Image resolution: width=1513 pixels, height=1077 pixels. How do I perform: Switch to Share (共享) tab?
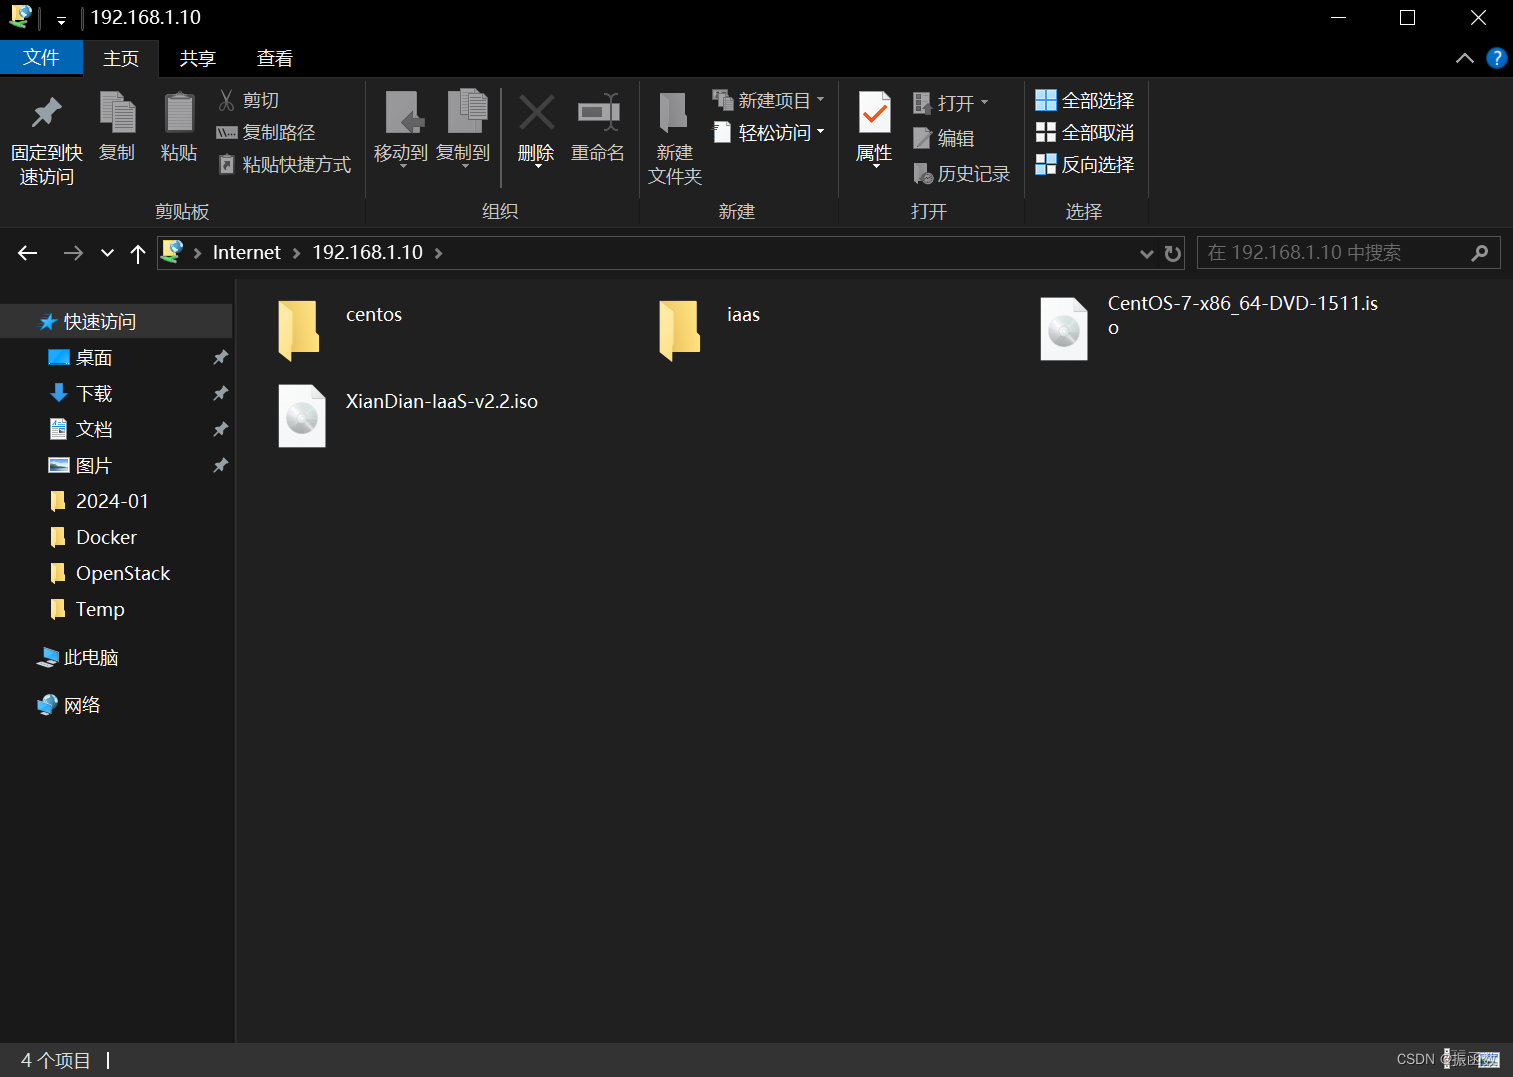click(x=198, y=58)
